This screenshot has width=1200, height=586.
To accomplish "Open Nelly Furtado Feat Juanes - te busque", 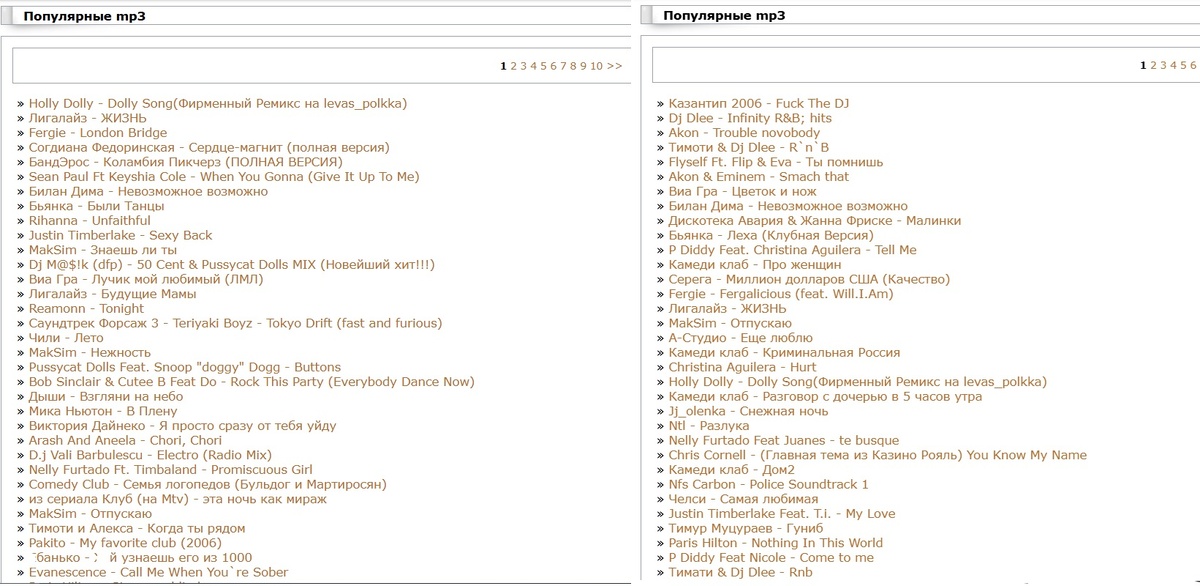I will click(784, 441).
